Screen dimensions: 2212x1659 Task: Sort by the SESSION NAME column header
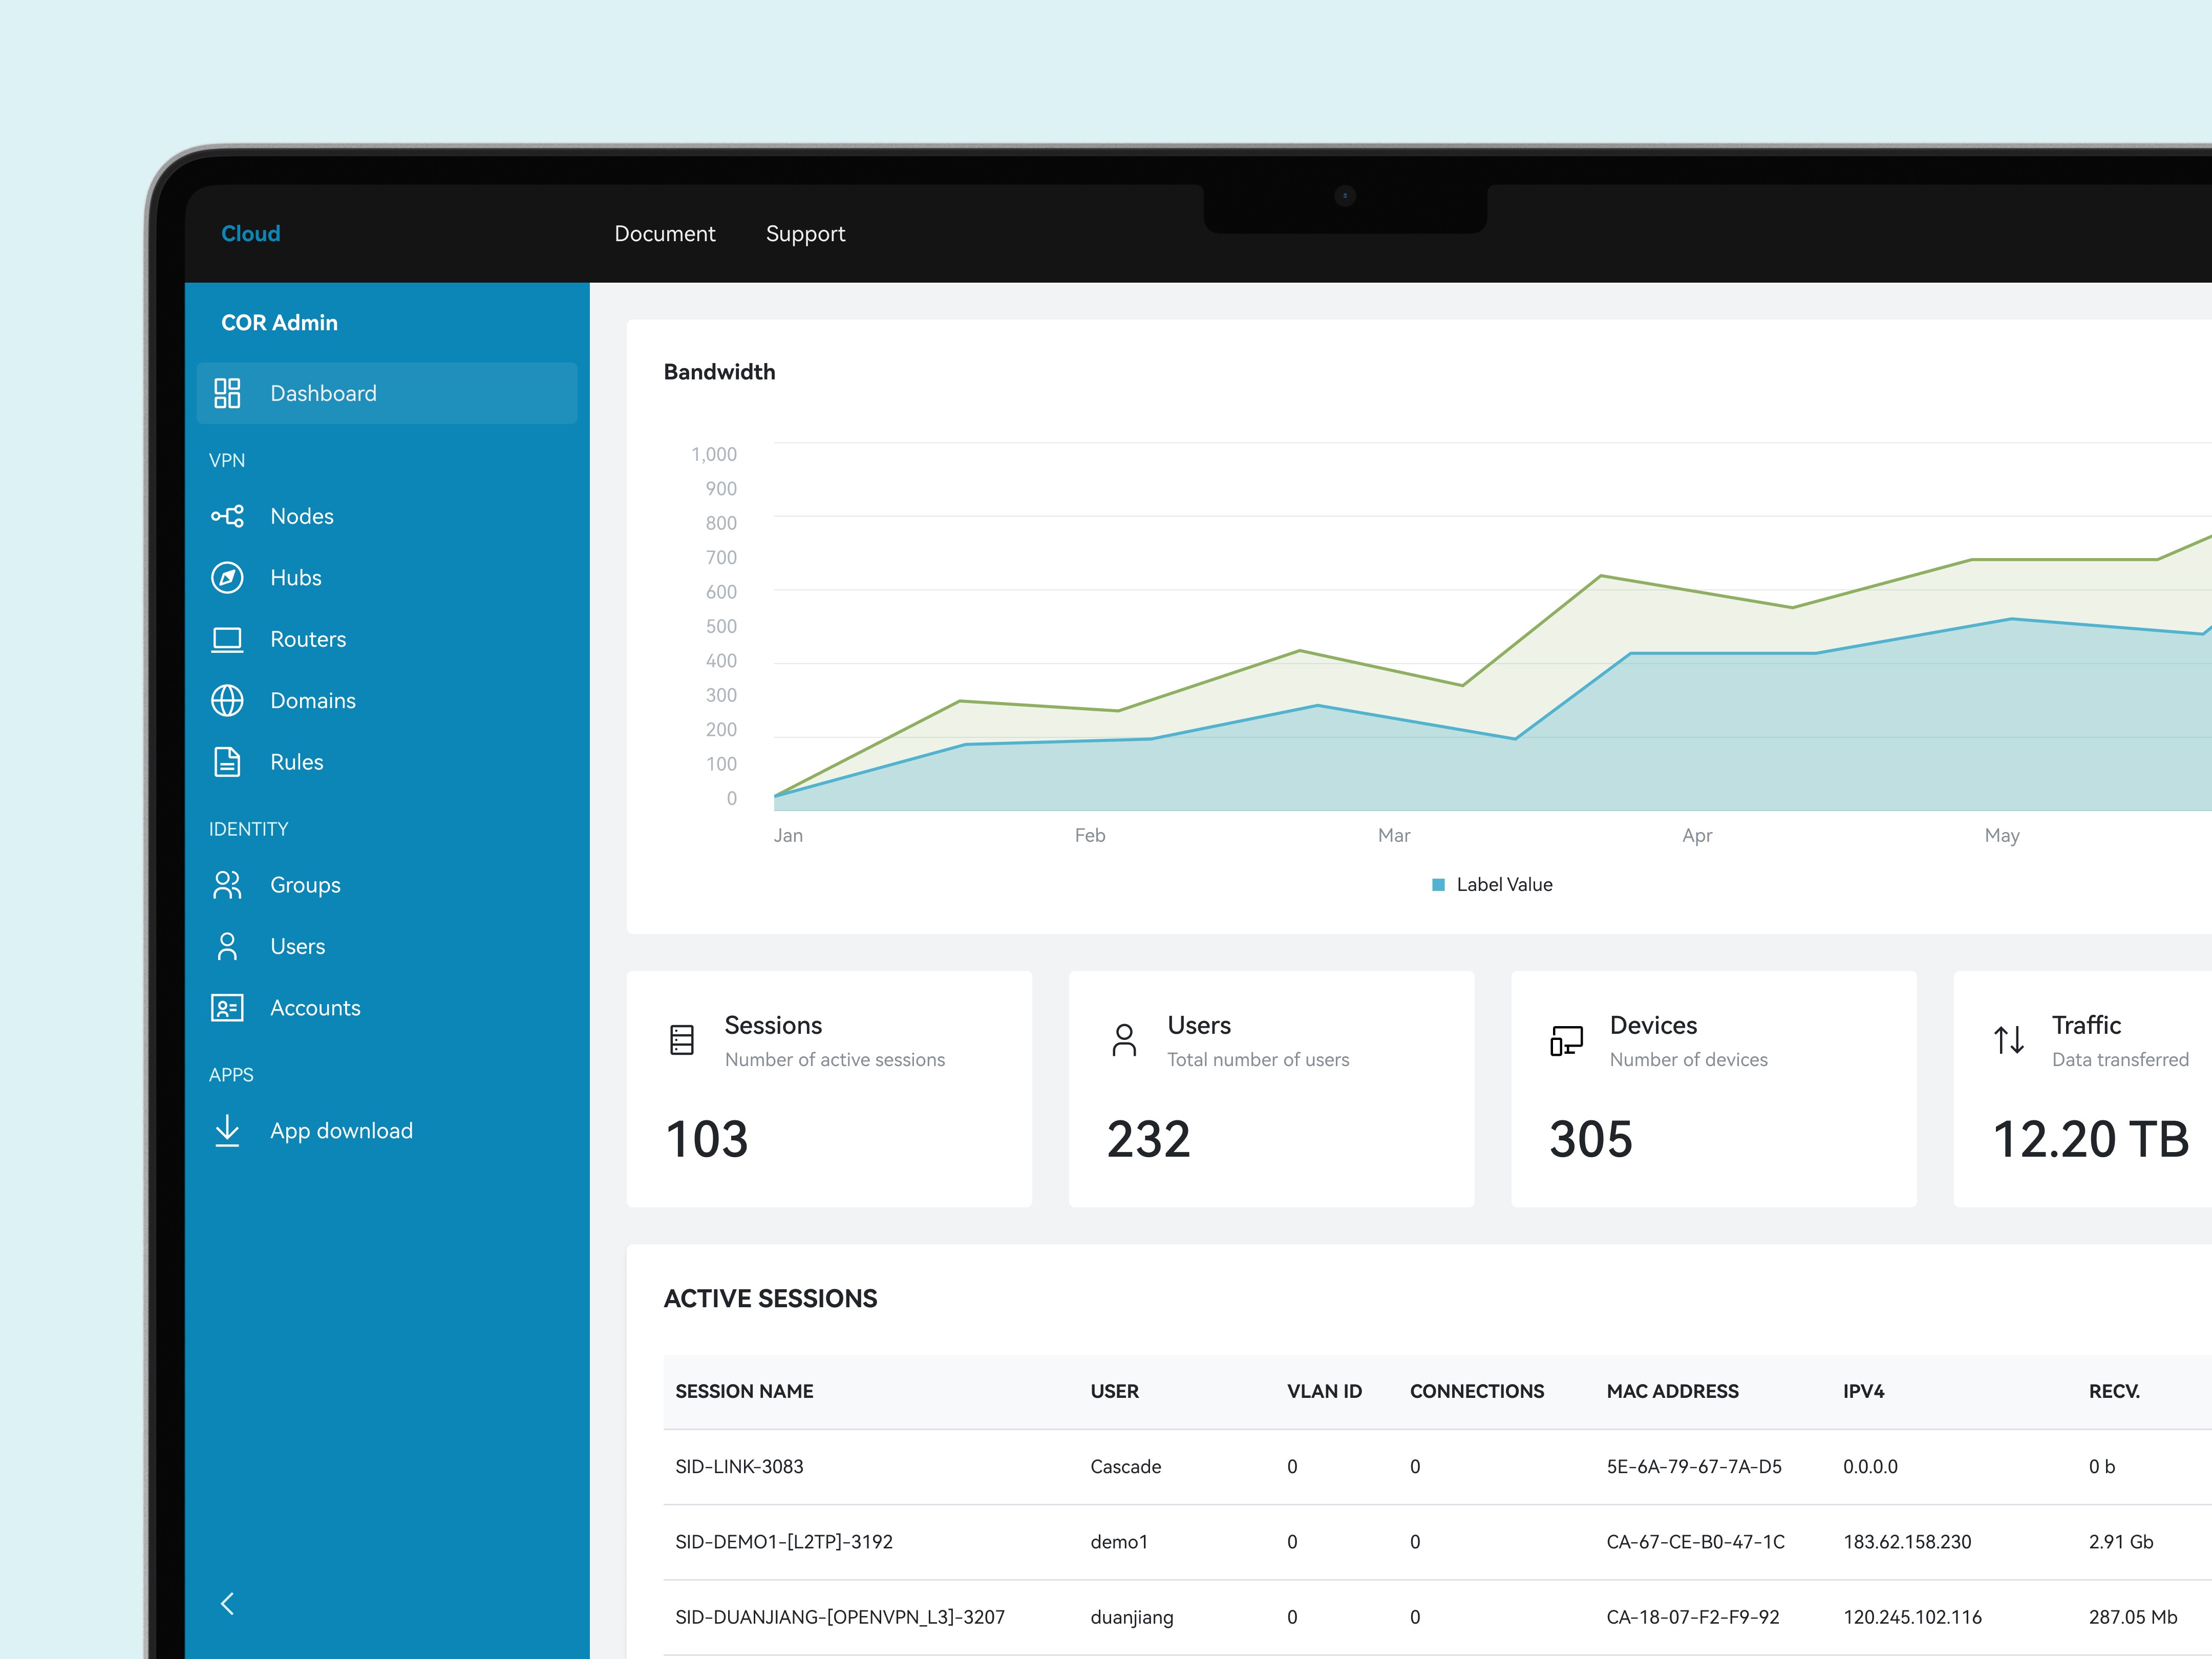point(744,1391)
